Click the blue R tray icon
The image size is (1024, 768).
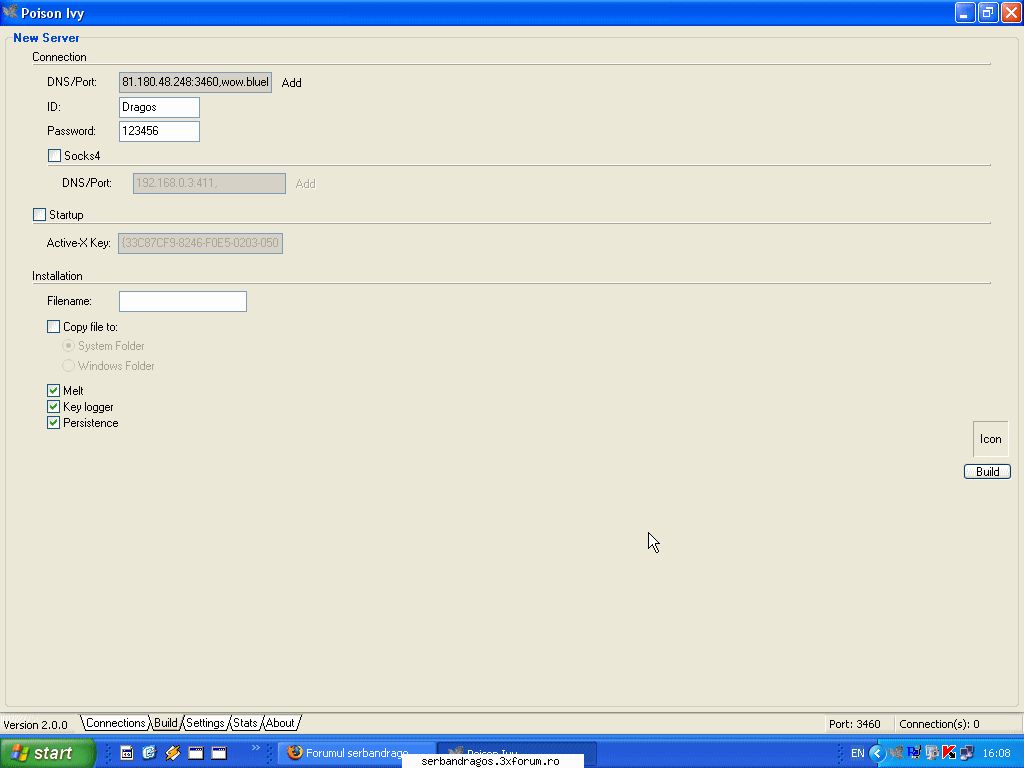[x=914, y=753]
